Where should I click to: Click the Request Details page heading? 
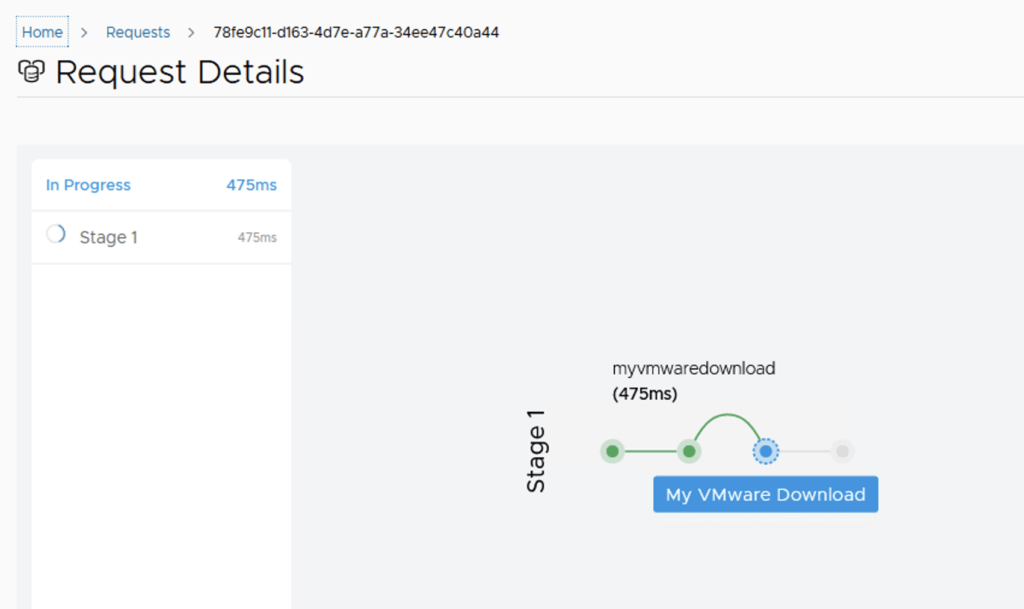[180, 72]
